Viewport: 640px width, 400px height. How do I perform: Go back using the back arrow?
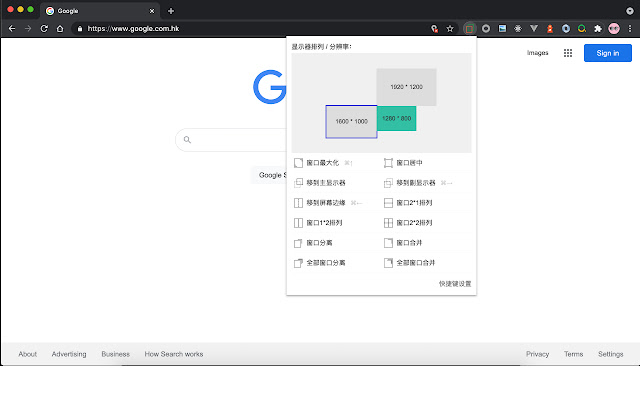[x=12, y=29]
